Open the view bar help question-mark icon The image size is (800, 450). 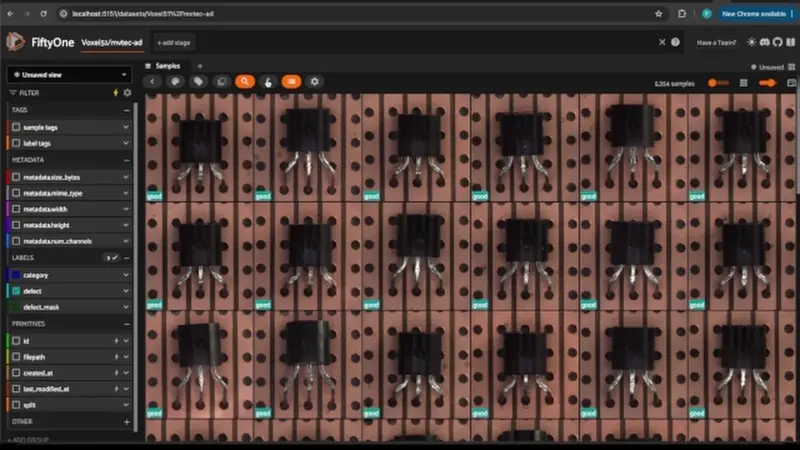pos(676,42)
